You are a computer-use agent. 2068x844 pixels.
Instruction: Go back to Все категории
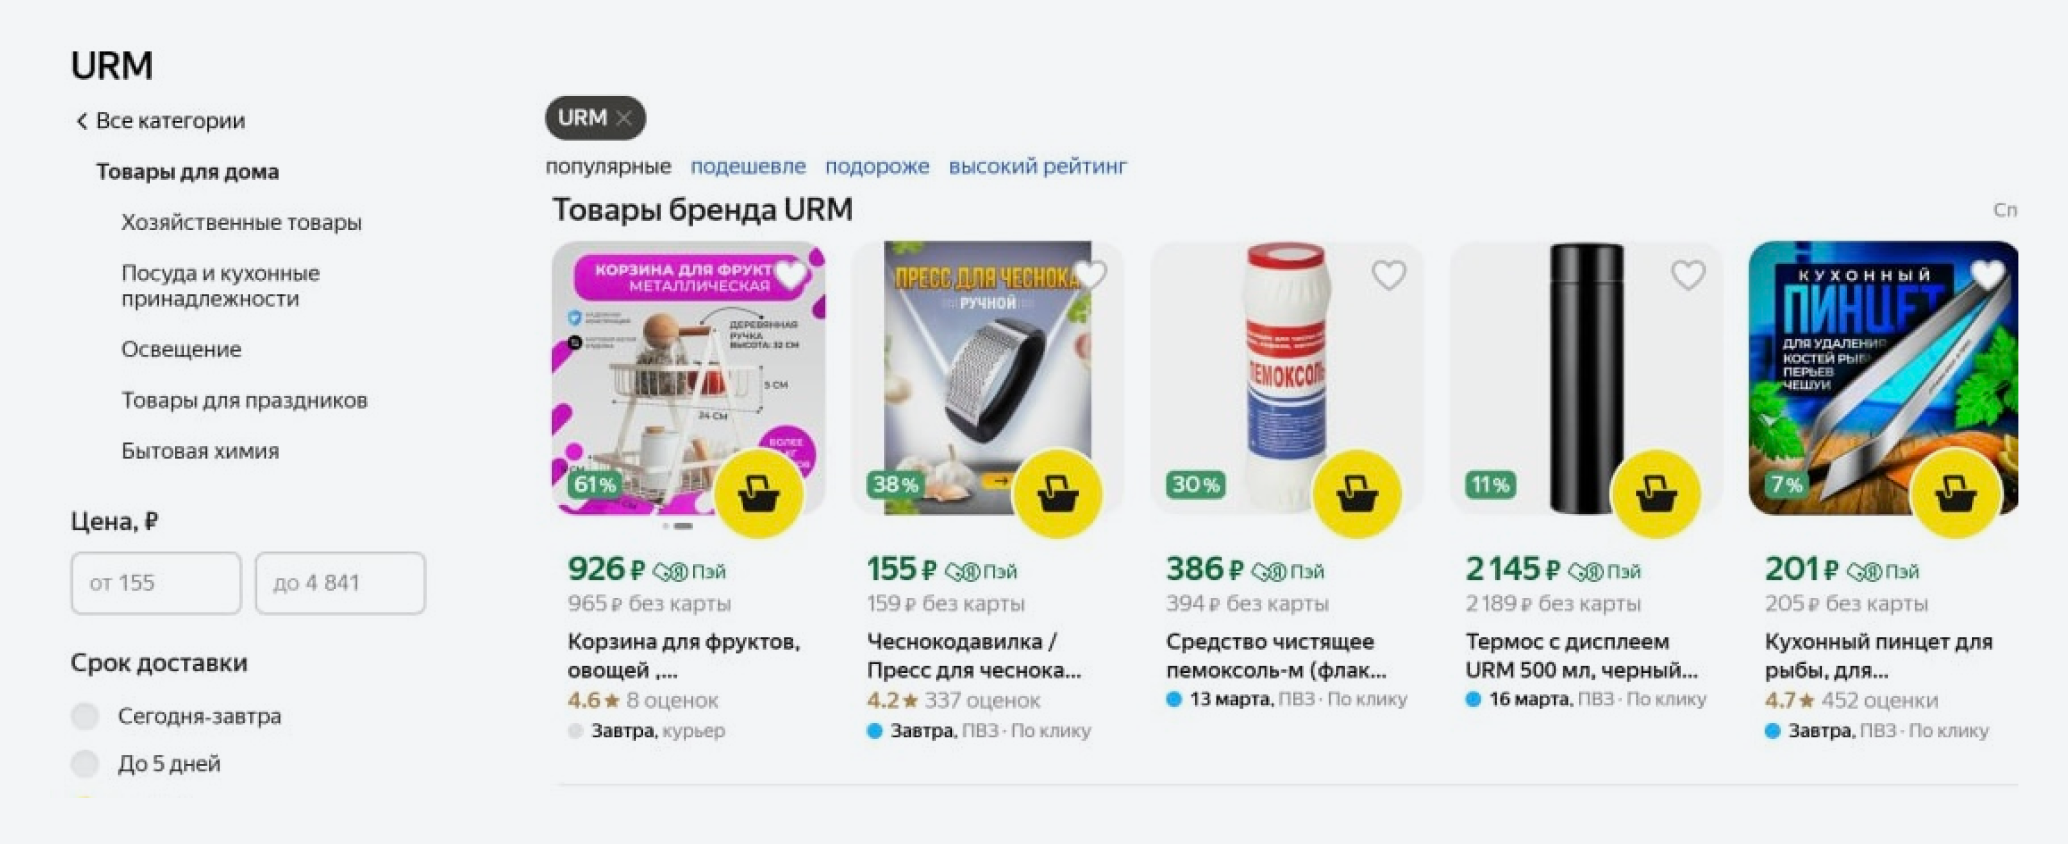coord(161,121)
